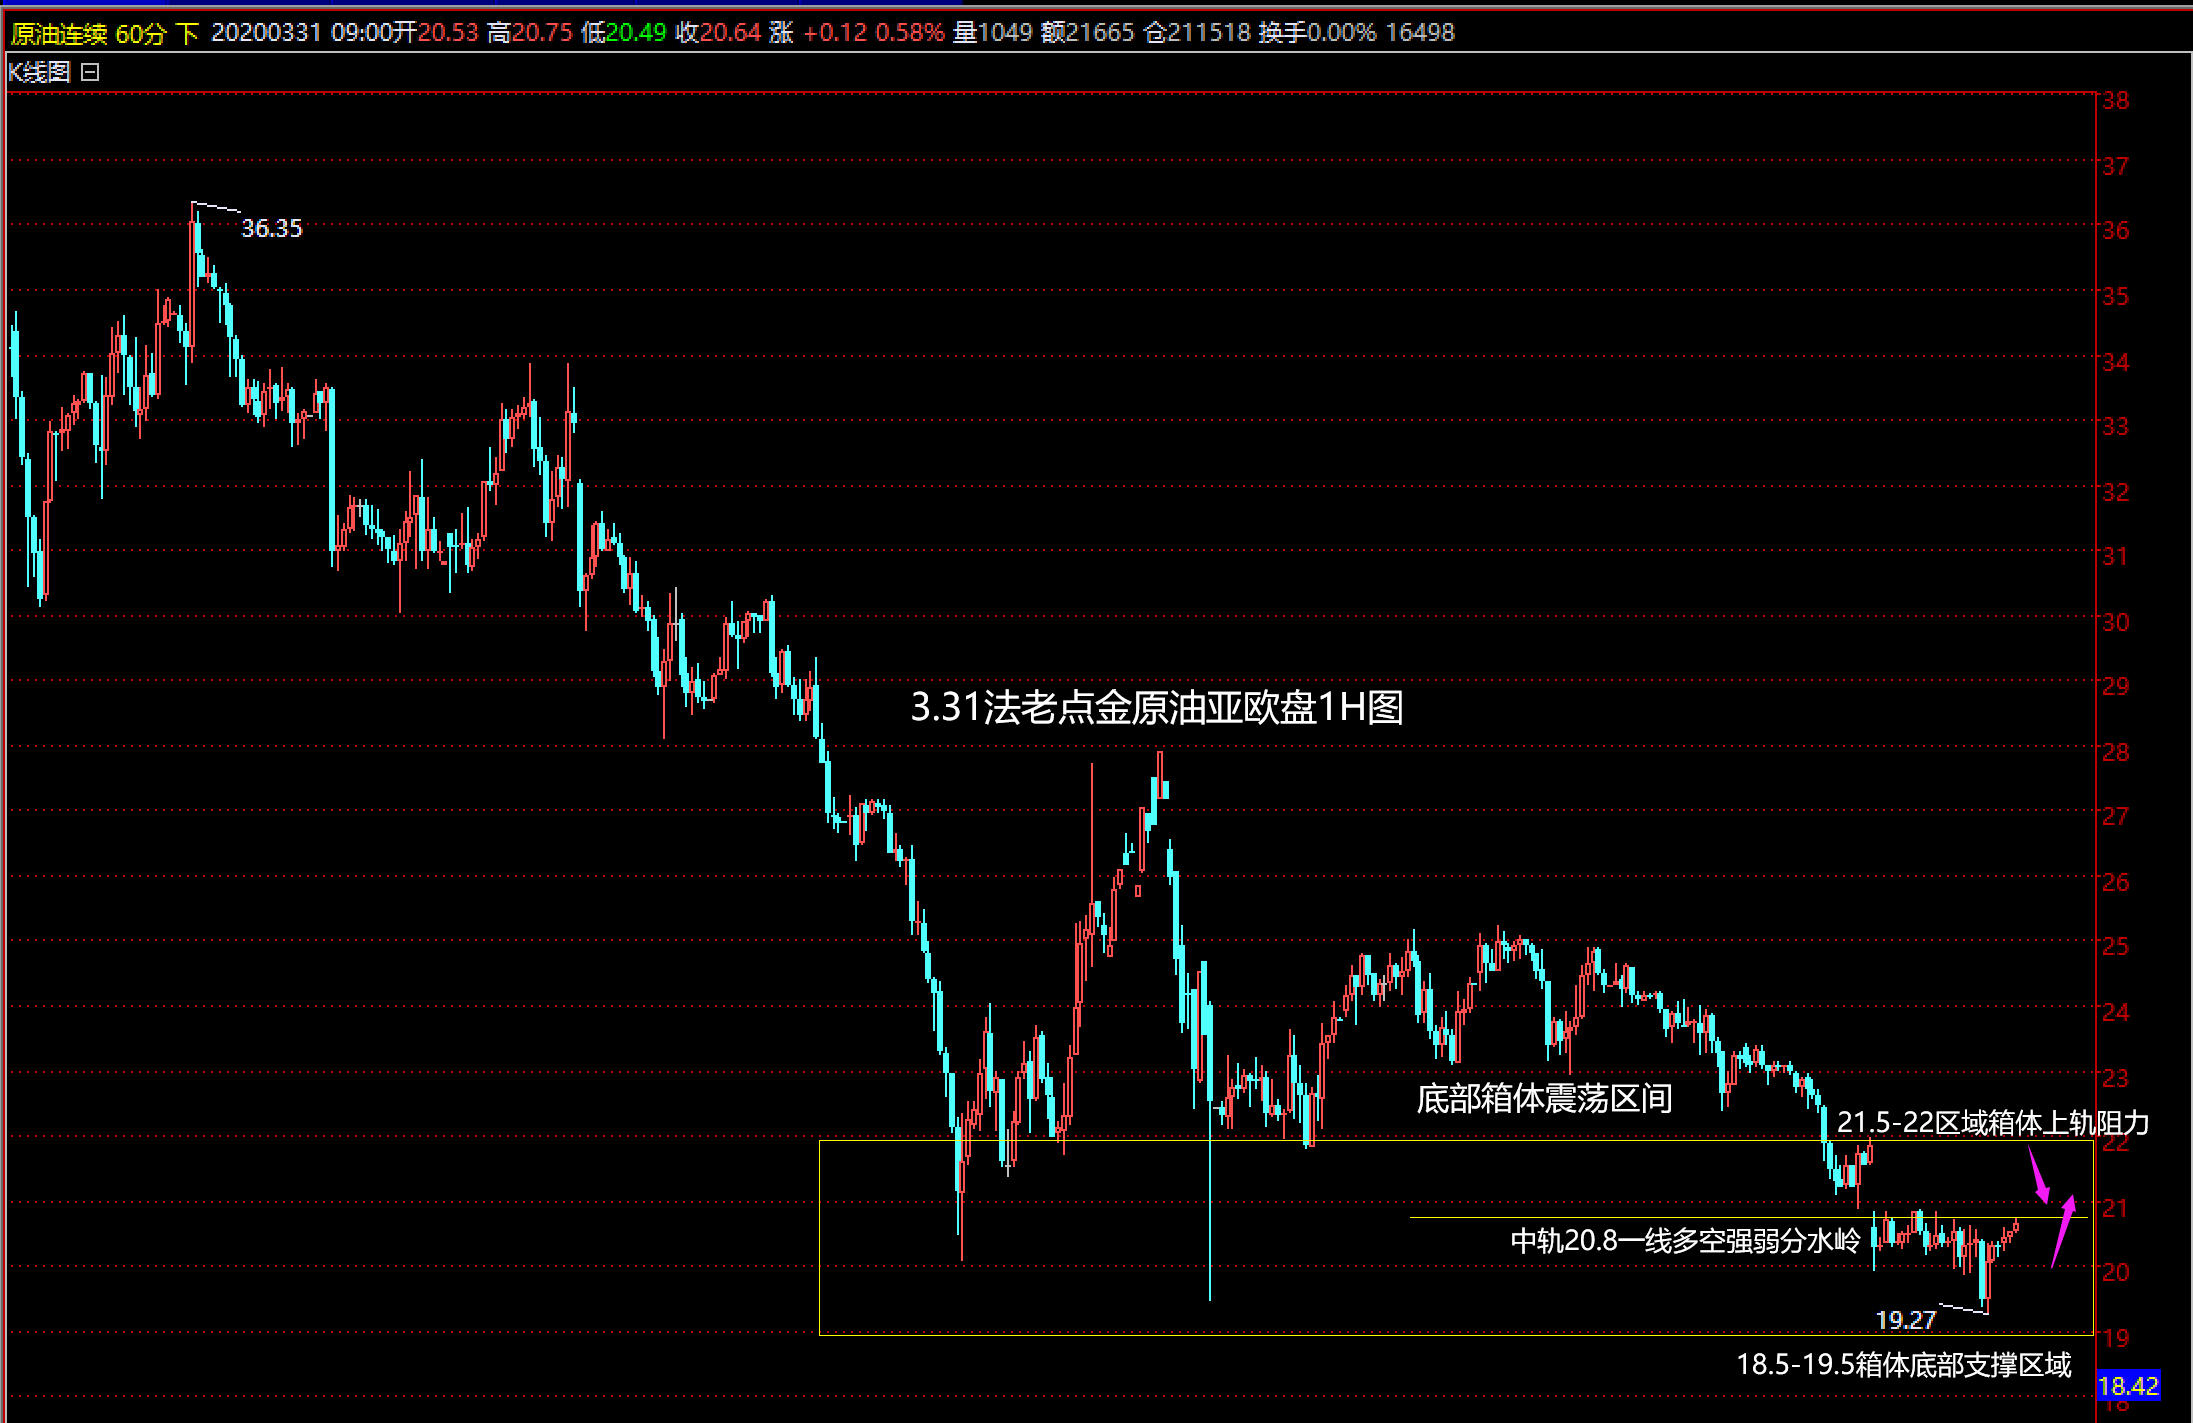Click the 36.35 high price marker
The image size is (2193, 1423).
pyautogui.click(x=271, y=228)
